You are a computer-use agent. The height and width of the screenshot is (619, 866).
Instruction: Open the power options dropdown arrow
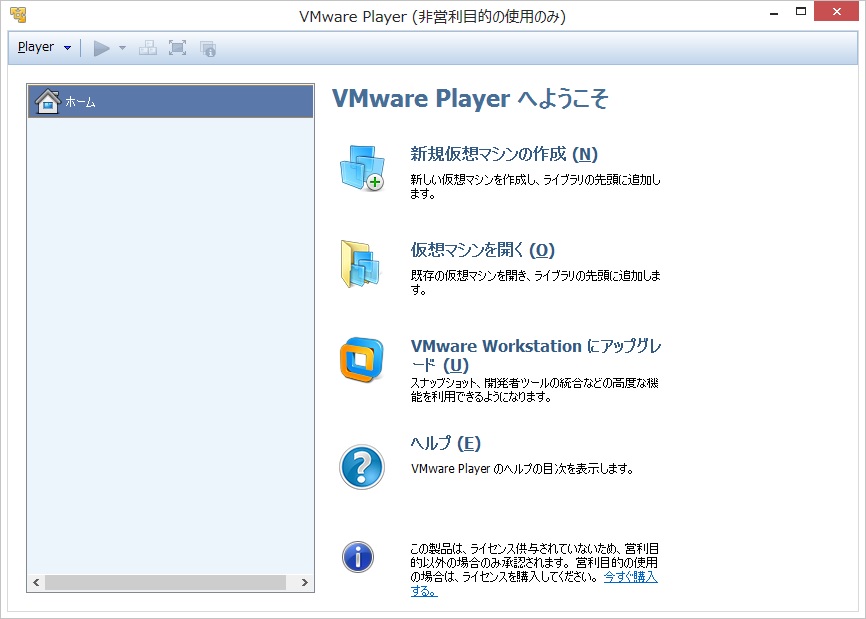coord(123,48)
